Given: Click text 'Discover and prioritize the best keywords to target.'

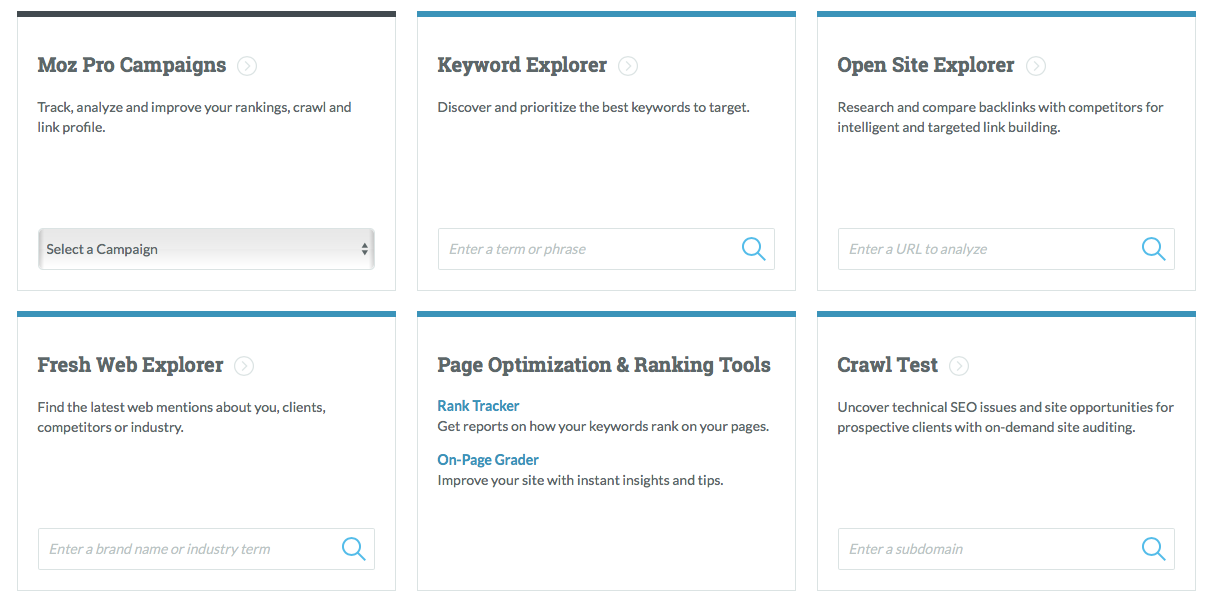Looking at the screenshot, I should [x=593, y=107].
